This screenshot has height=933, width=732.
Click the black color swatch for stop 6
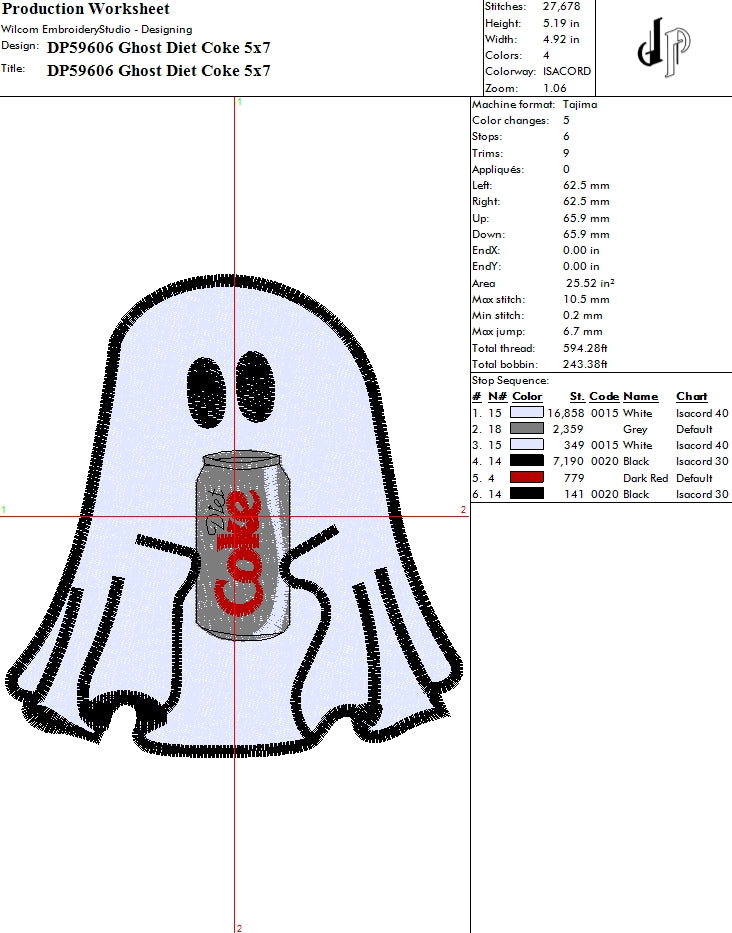tap(527, 493)
